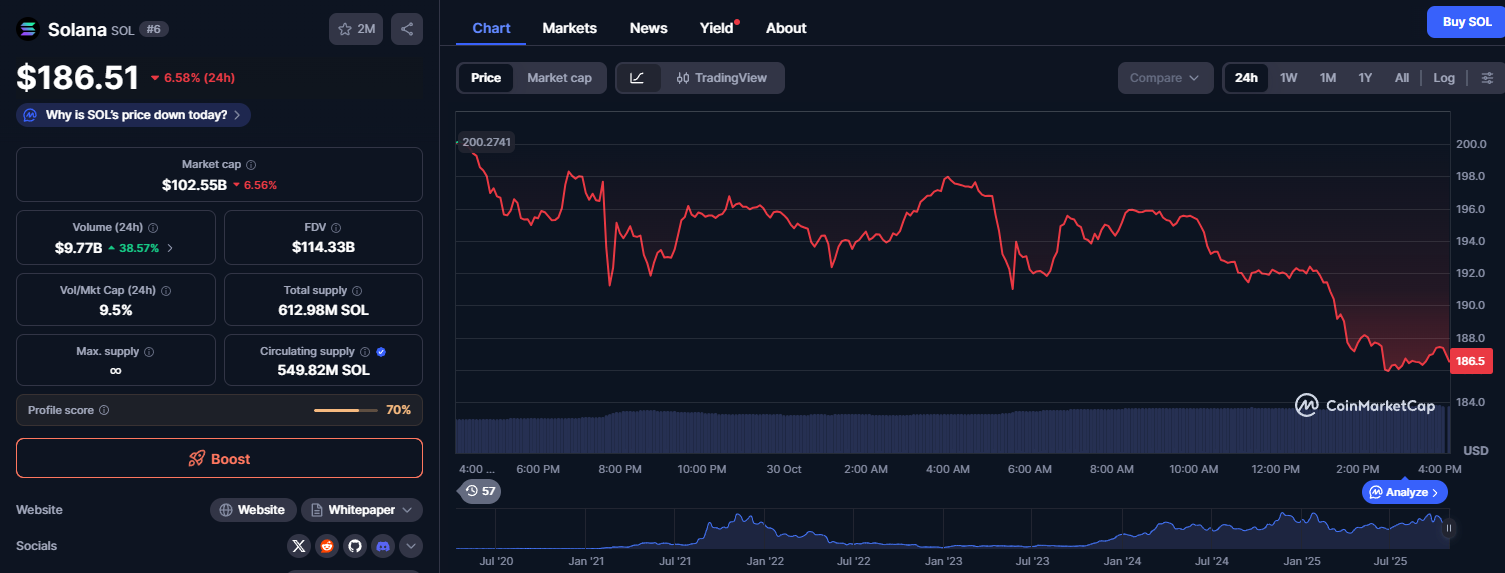
Task: Switch to TradingView chart mode
Action: tap(722, 78)
